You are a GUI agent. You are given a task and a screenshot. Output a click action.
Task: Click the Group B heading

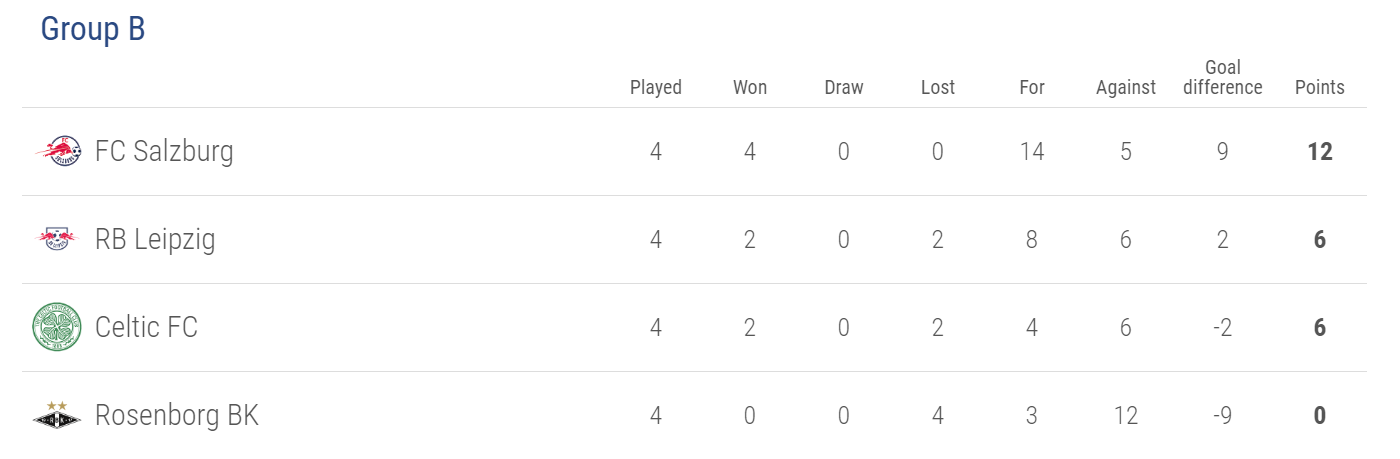click(93, 30)
